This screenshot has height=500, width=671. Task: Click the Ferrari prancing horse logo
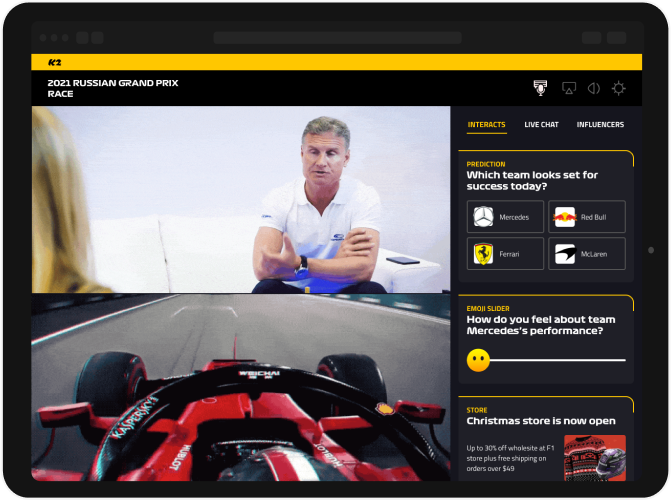(x=483, y=254)
